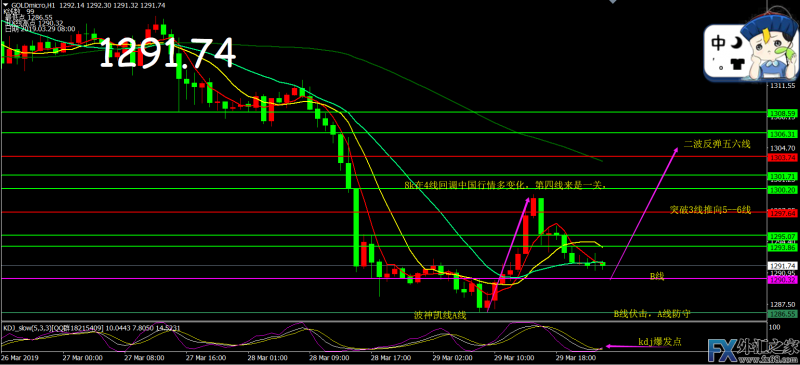Open the FX外汇之家 watermark logo
This screenshot has width=800, height=365.
coord(753,350)
